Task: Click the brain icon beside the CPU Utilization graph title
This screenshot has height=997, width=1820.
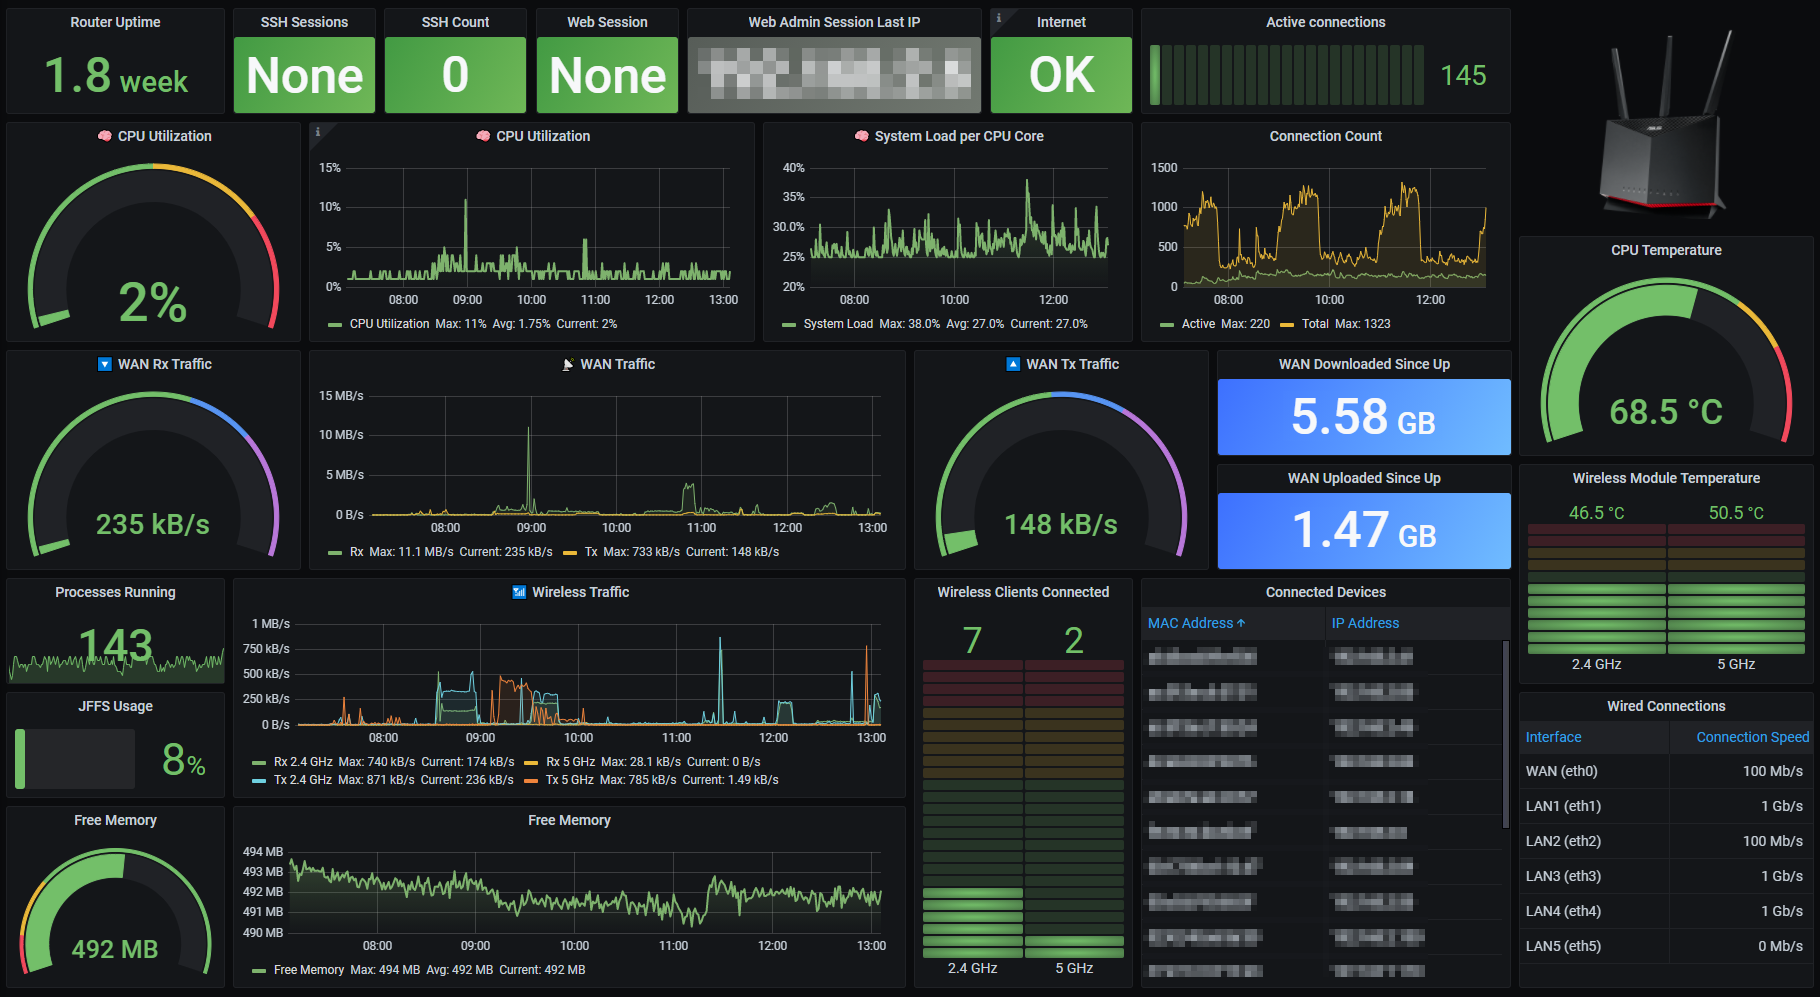Action: point(483,136)
